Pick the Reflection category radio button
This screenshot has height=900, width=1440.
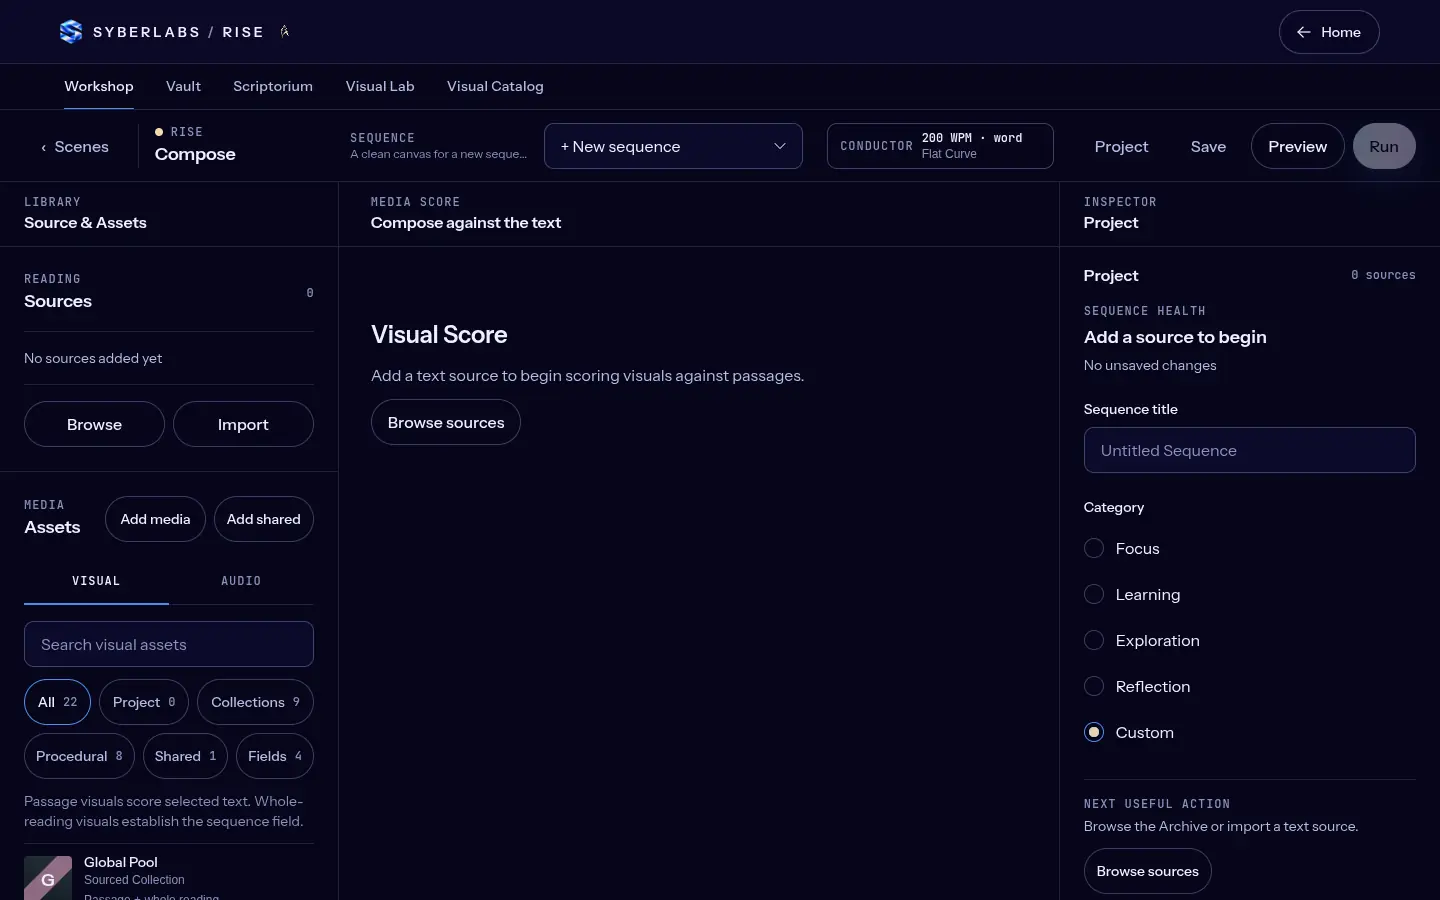[x=1094, y=687]
